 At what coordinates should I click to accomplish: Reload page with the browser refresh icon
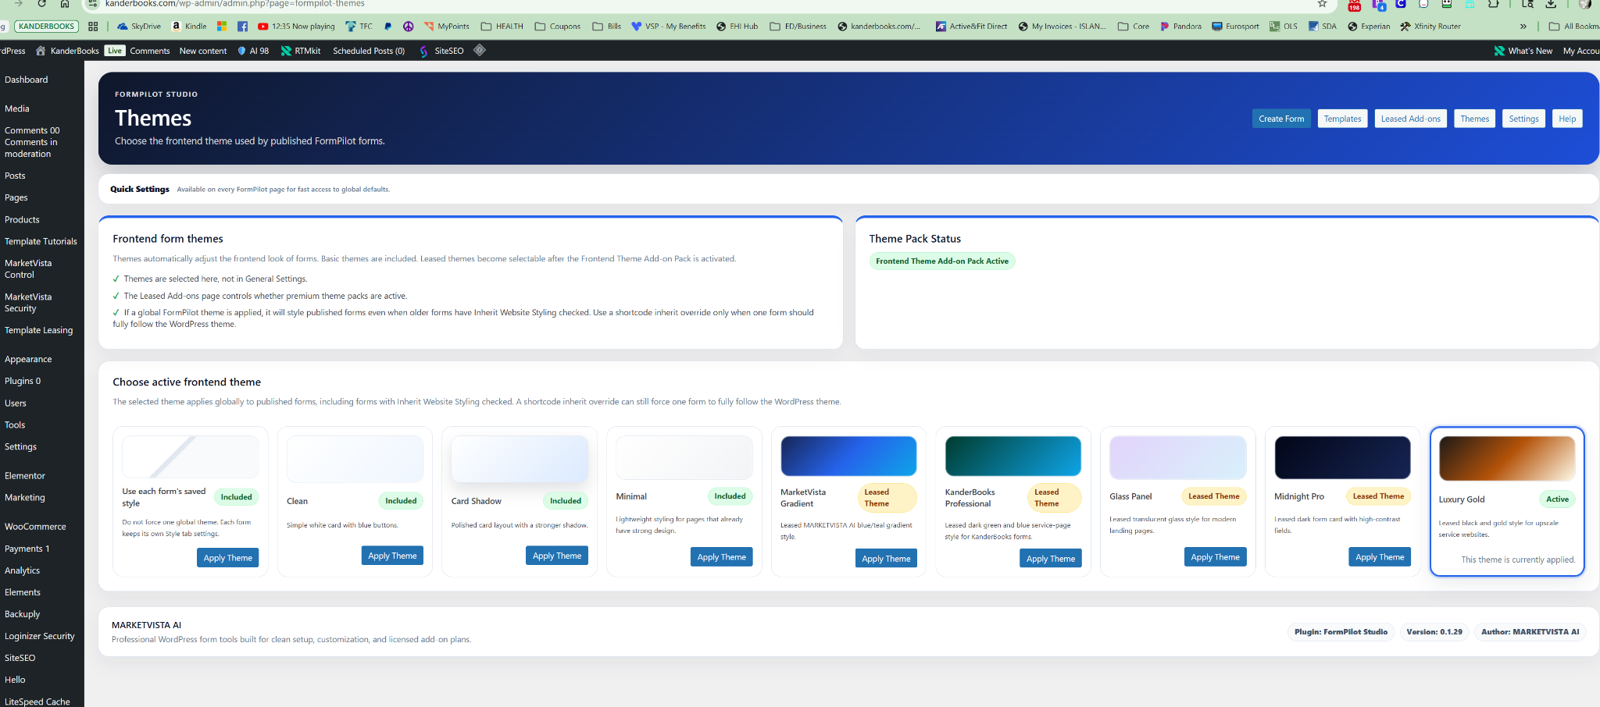pos(41,4)
